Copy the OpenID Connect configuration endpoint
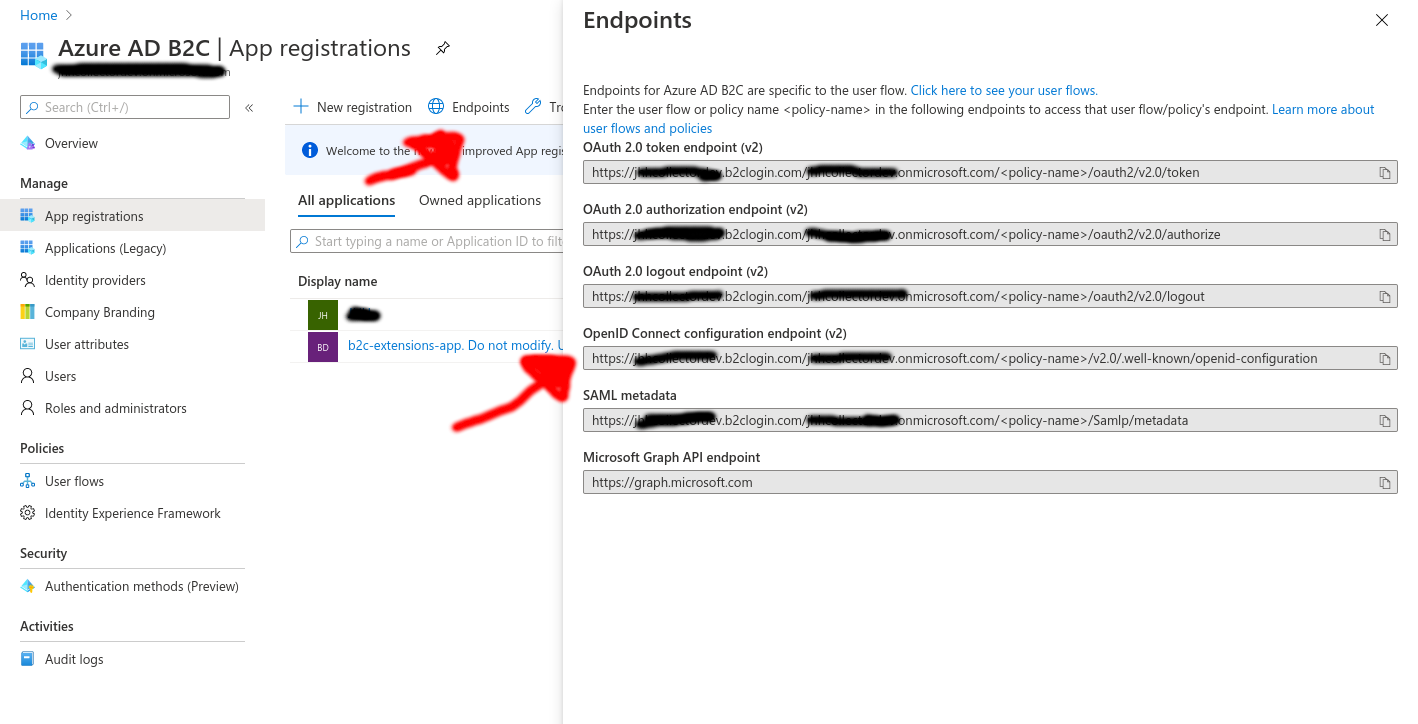Viewport: 1418px width, 724px height. coord(1385,359)
